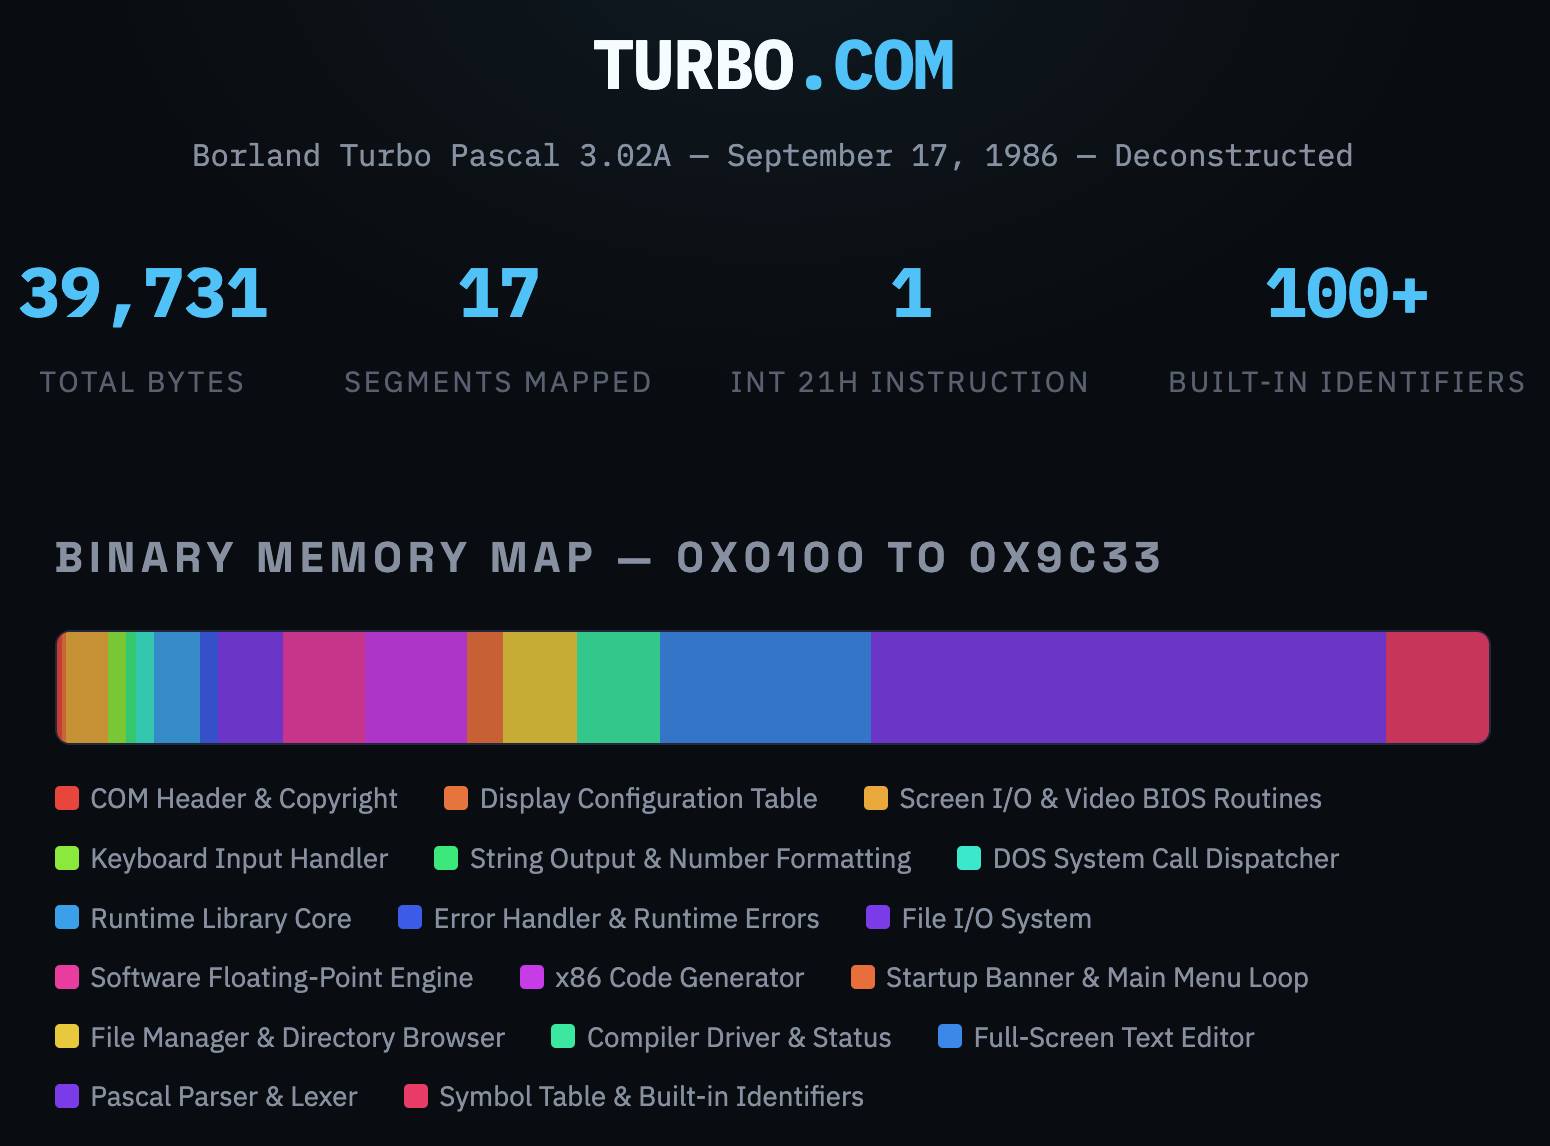Select the Borland Turbo Pascal subtitle
1550x1146 pixels.
(773, 156)
